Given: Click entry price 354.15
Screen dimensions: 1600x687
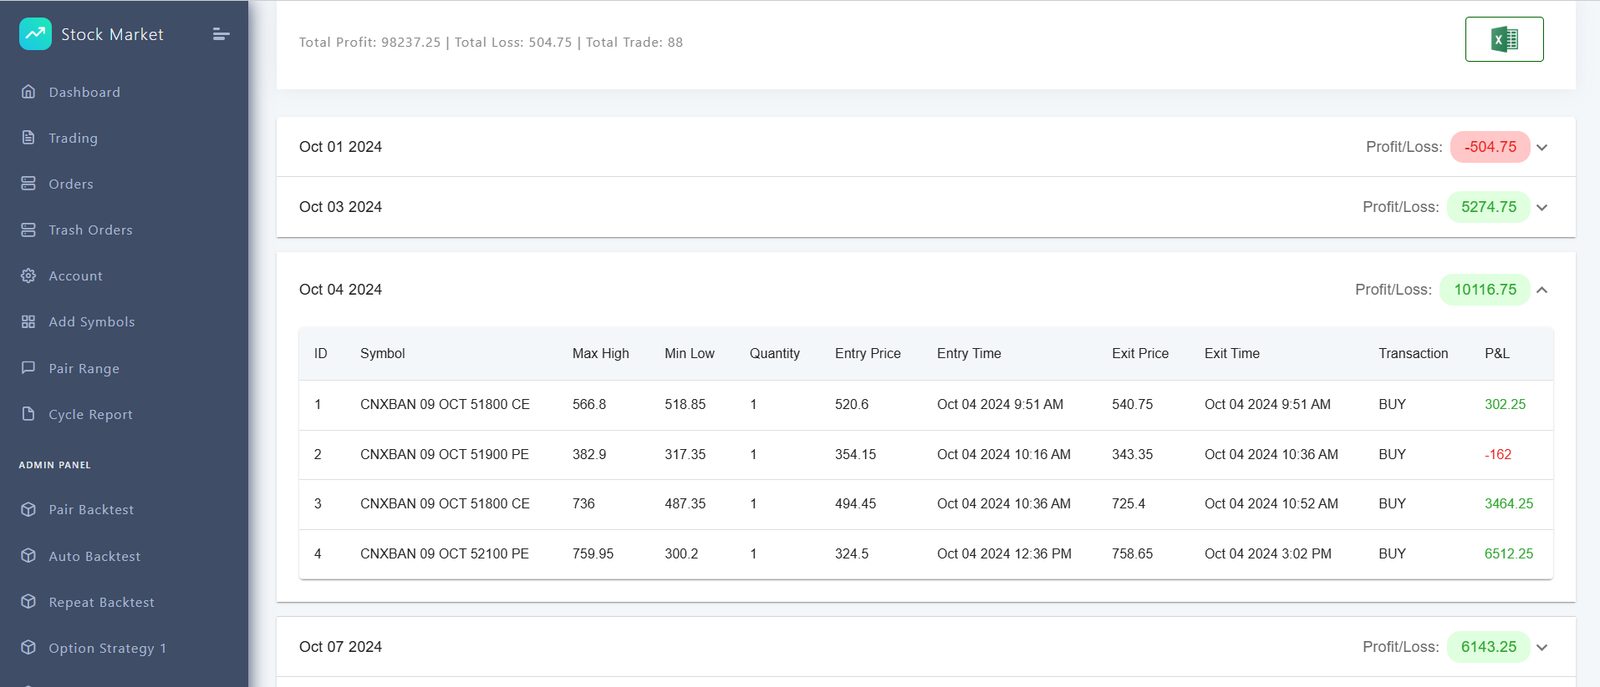Looking at the screenshot, I should coord(855,455).
